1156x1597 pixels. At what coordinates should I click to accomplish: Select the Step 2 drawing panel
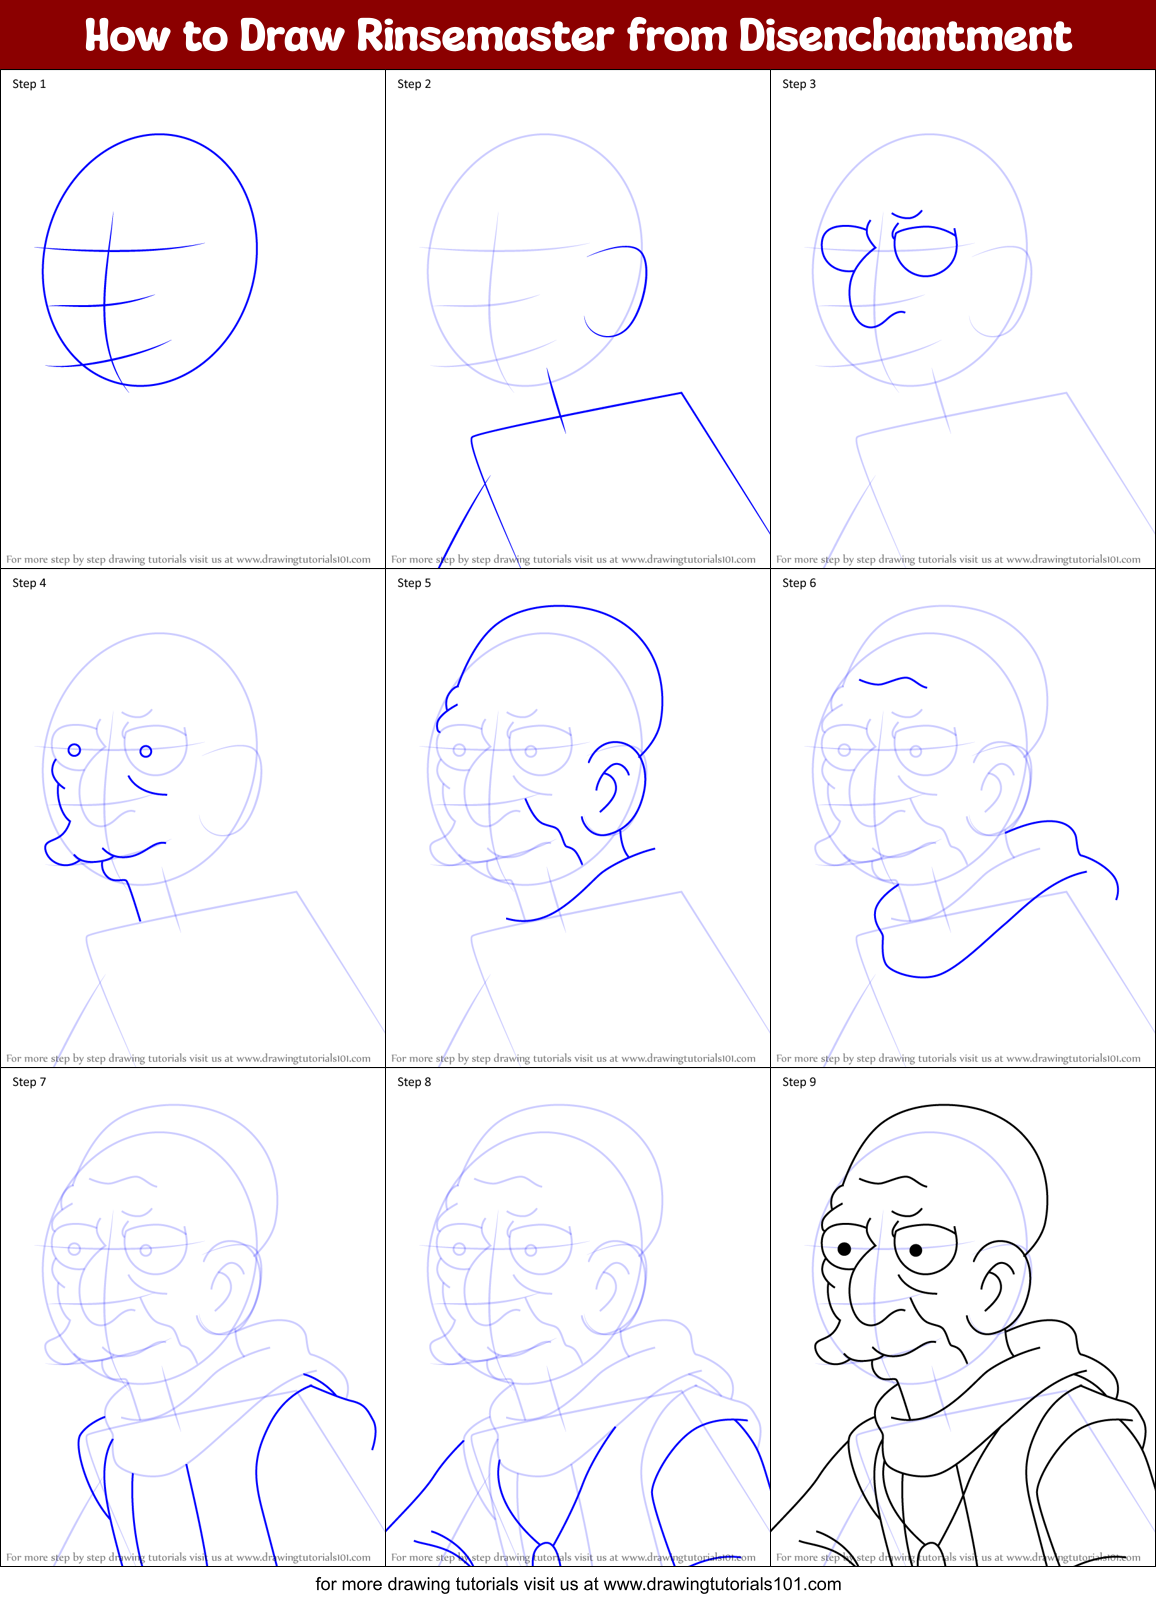[x=578, y=319]
